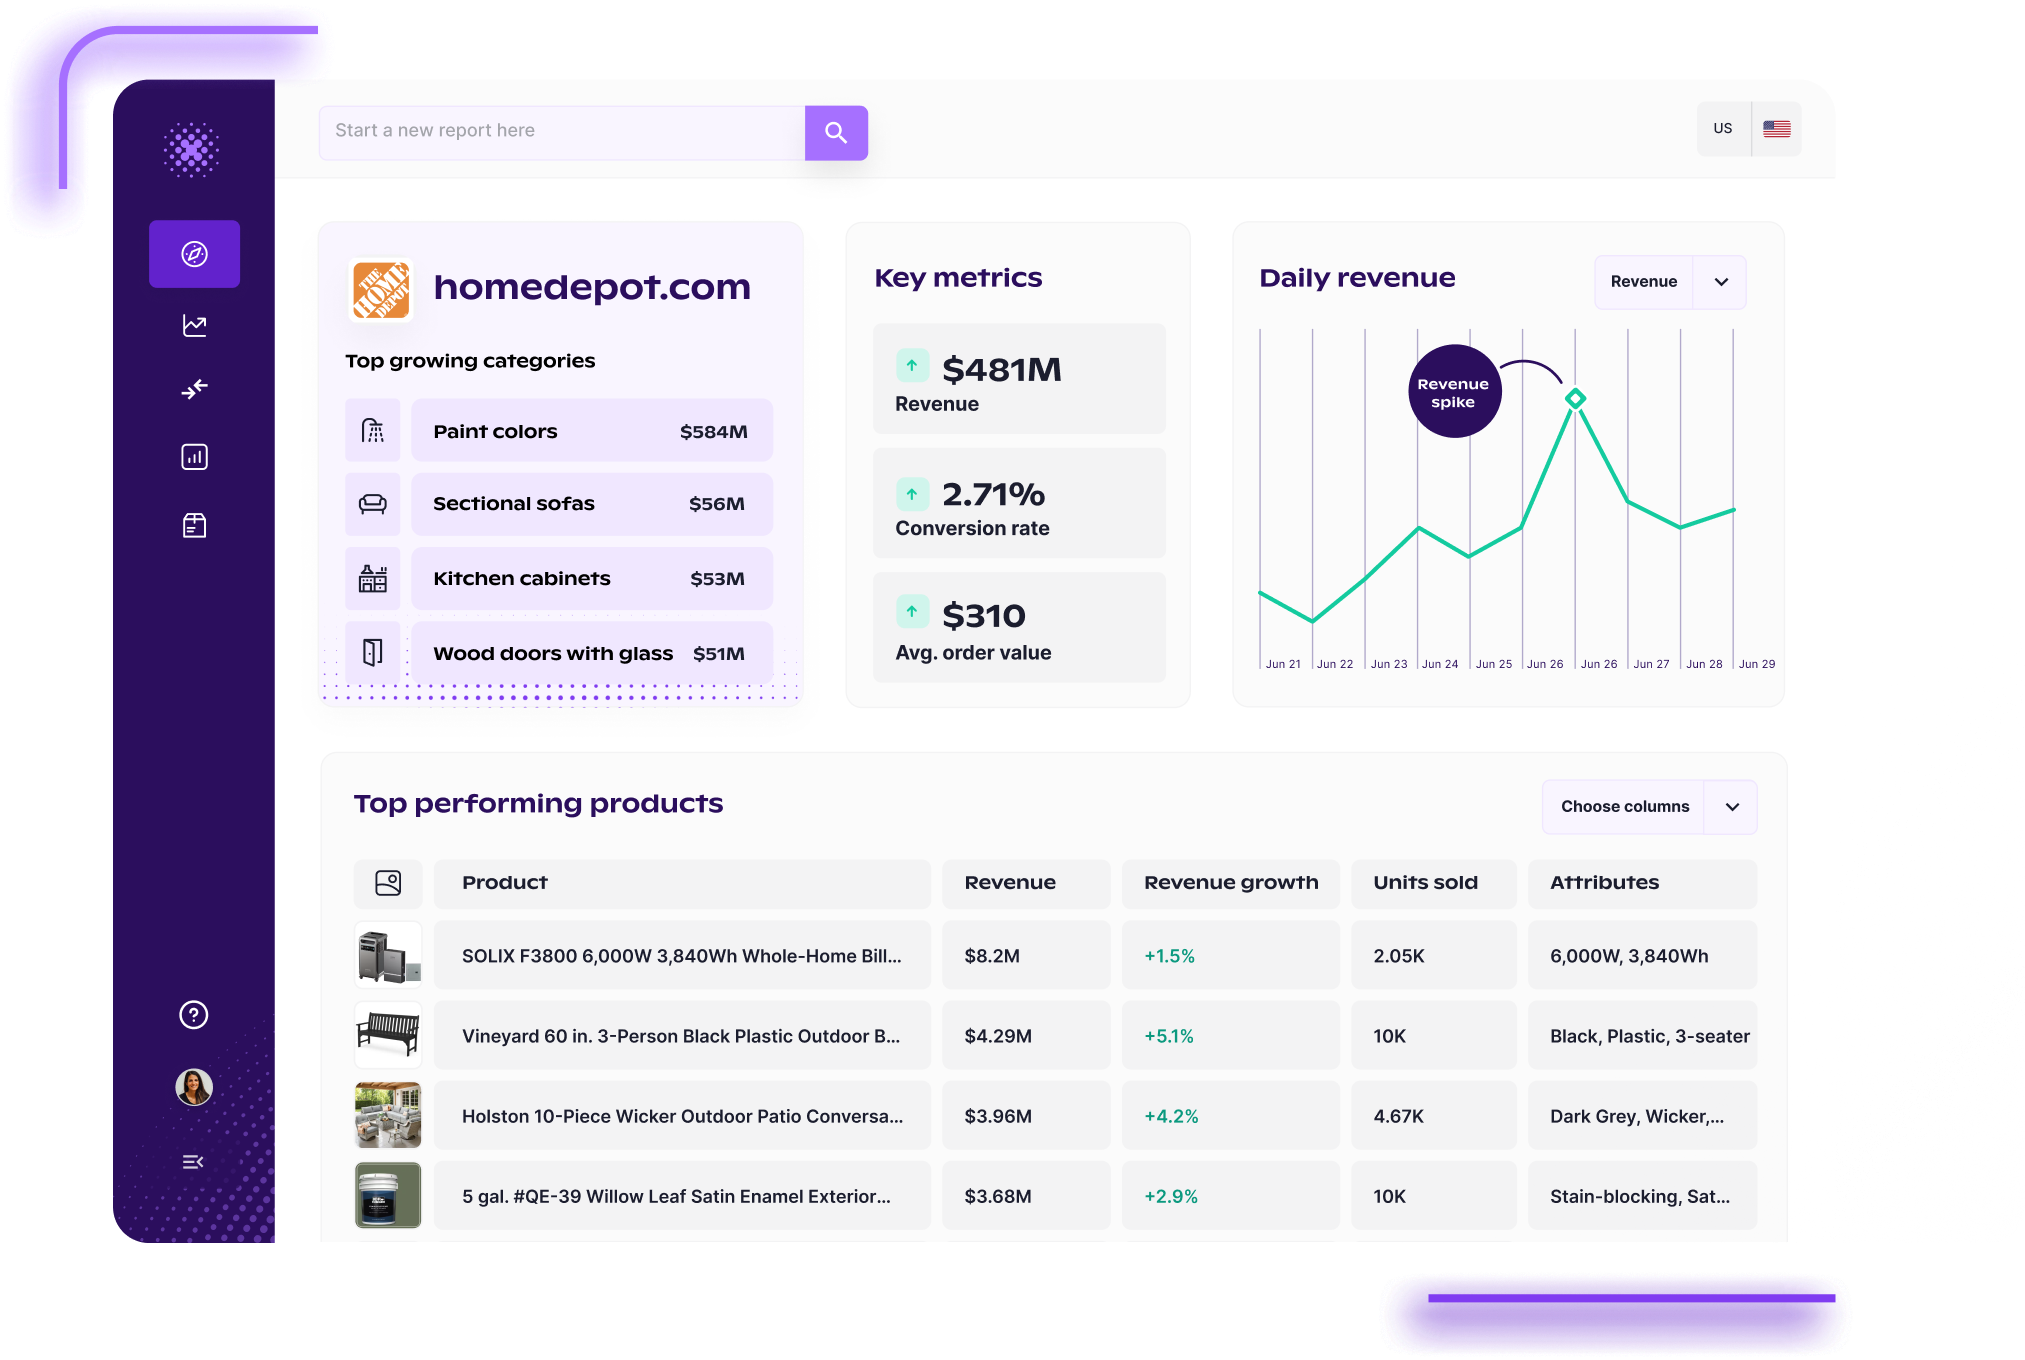Click the $3.96M revenue cell
The image size is (2025, 1360).
click(x=1026, y=1116)
